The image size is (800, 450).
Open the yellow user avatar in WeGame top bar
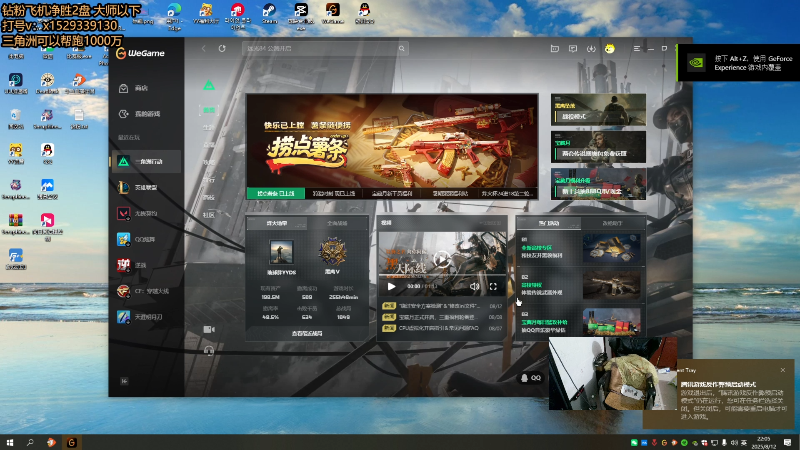pyautogui.click(x=610, y=48)
